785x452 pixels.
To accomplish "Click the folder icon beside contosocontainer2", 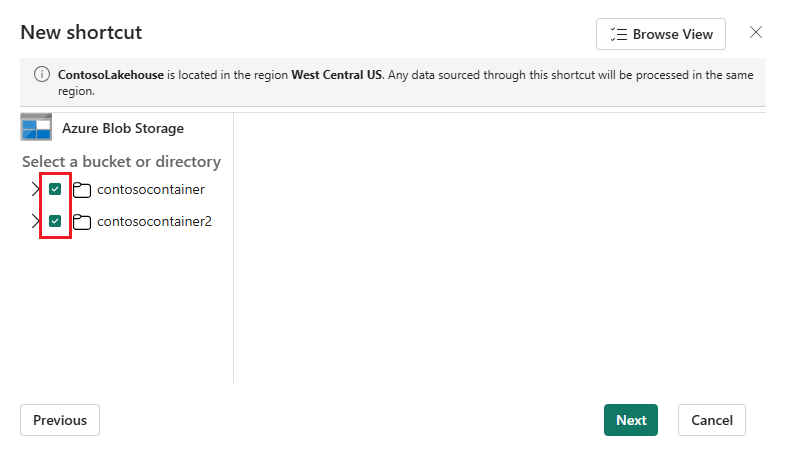I will 82,221.
